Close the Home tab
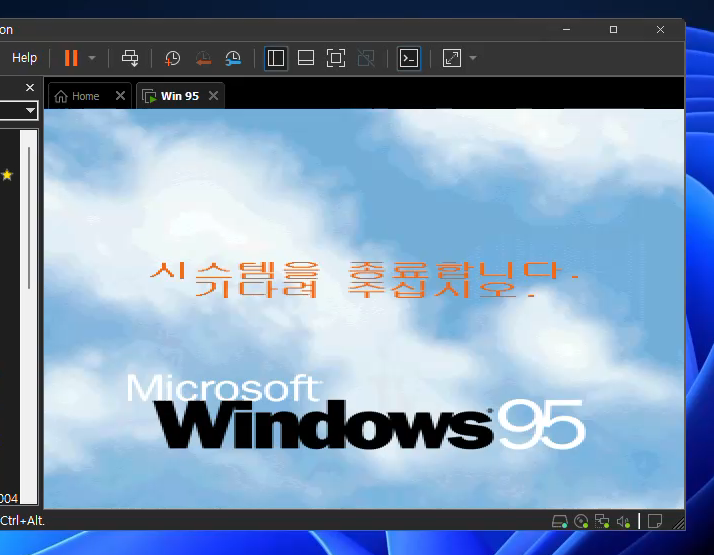Image resolution: width=714 pixels, height=555 pixels. [x=120, y=96]
